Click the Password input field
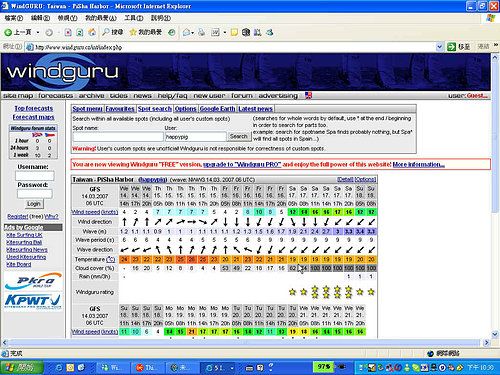The height and width of the screenshot is (375, 500). 35,194
